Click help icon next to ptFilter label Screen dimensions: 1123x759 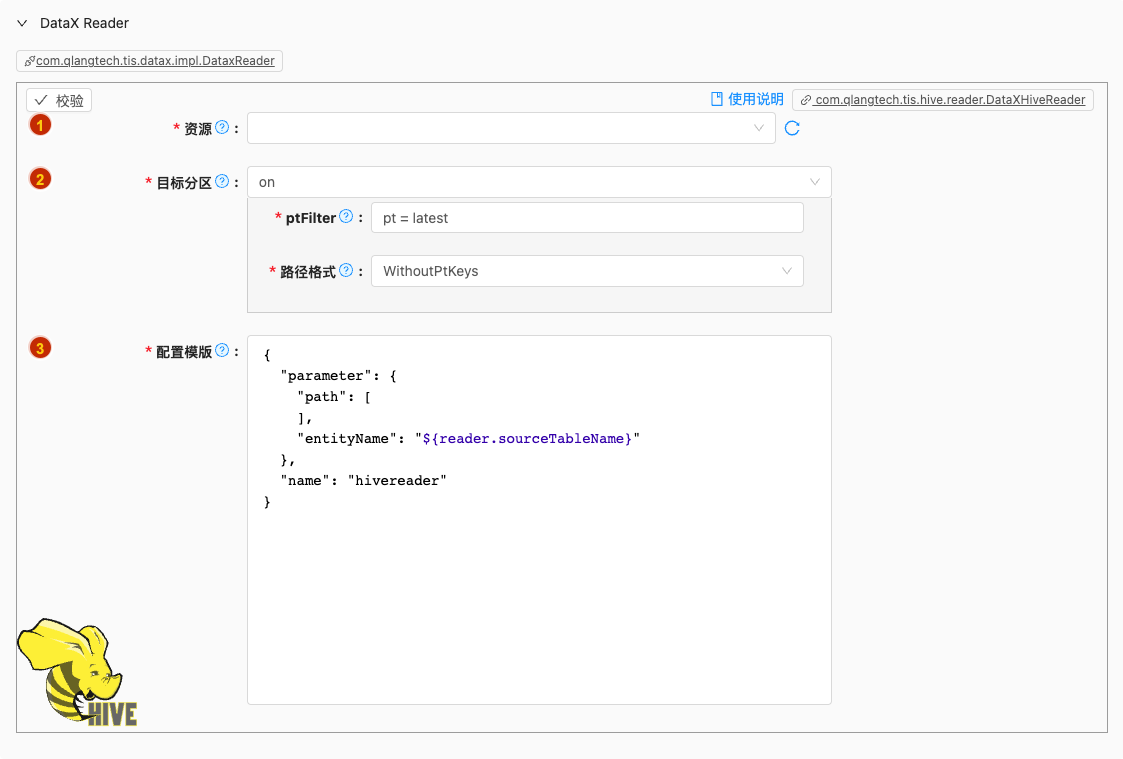point(346,217)
